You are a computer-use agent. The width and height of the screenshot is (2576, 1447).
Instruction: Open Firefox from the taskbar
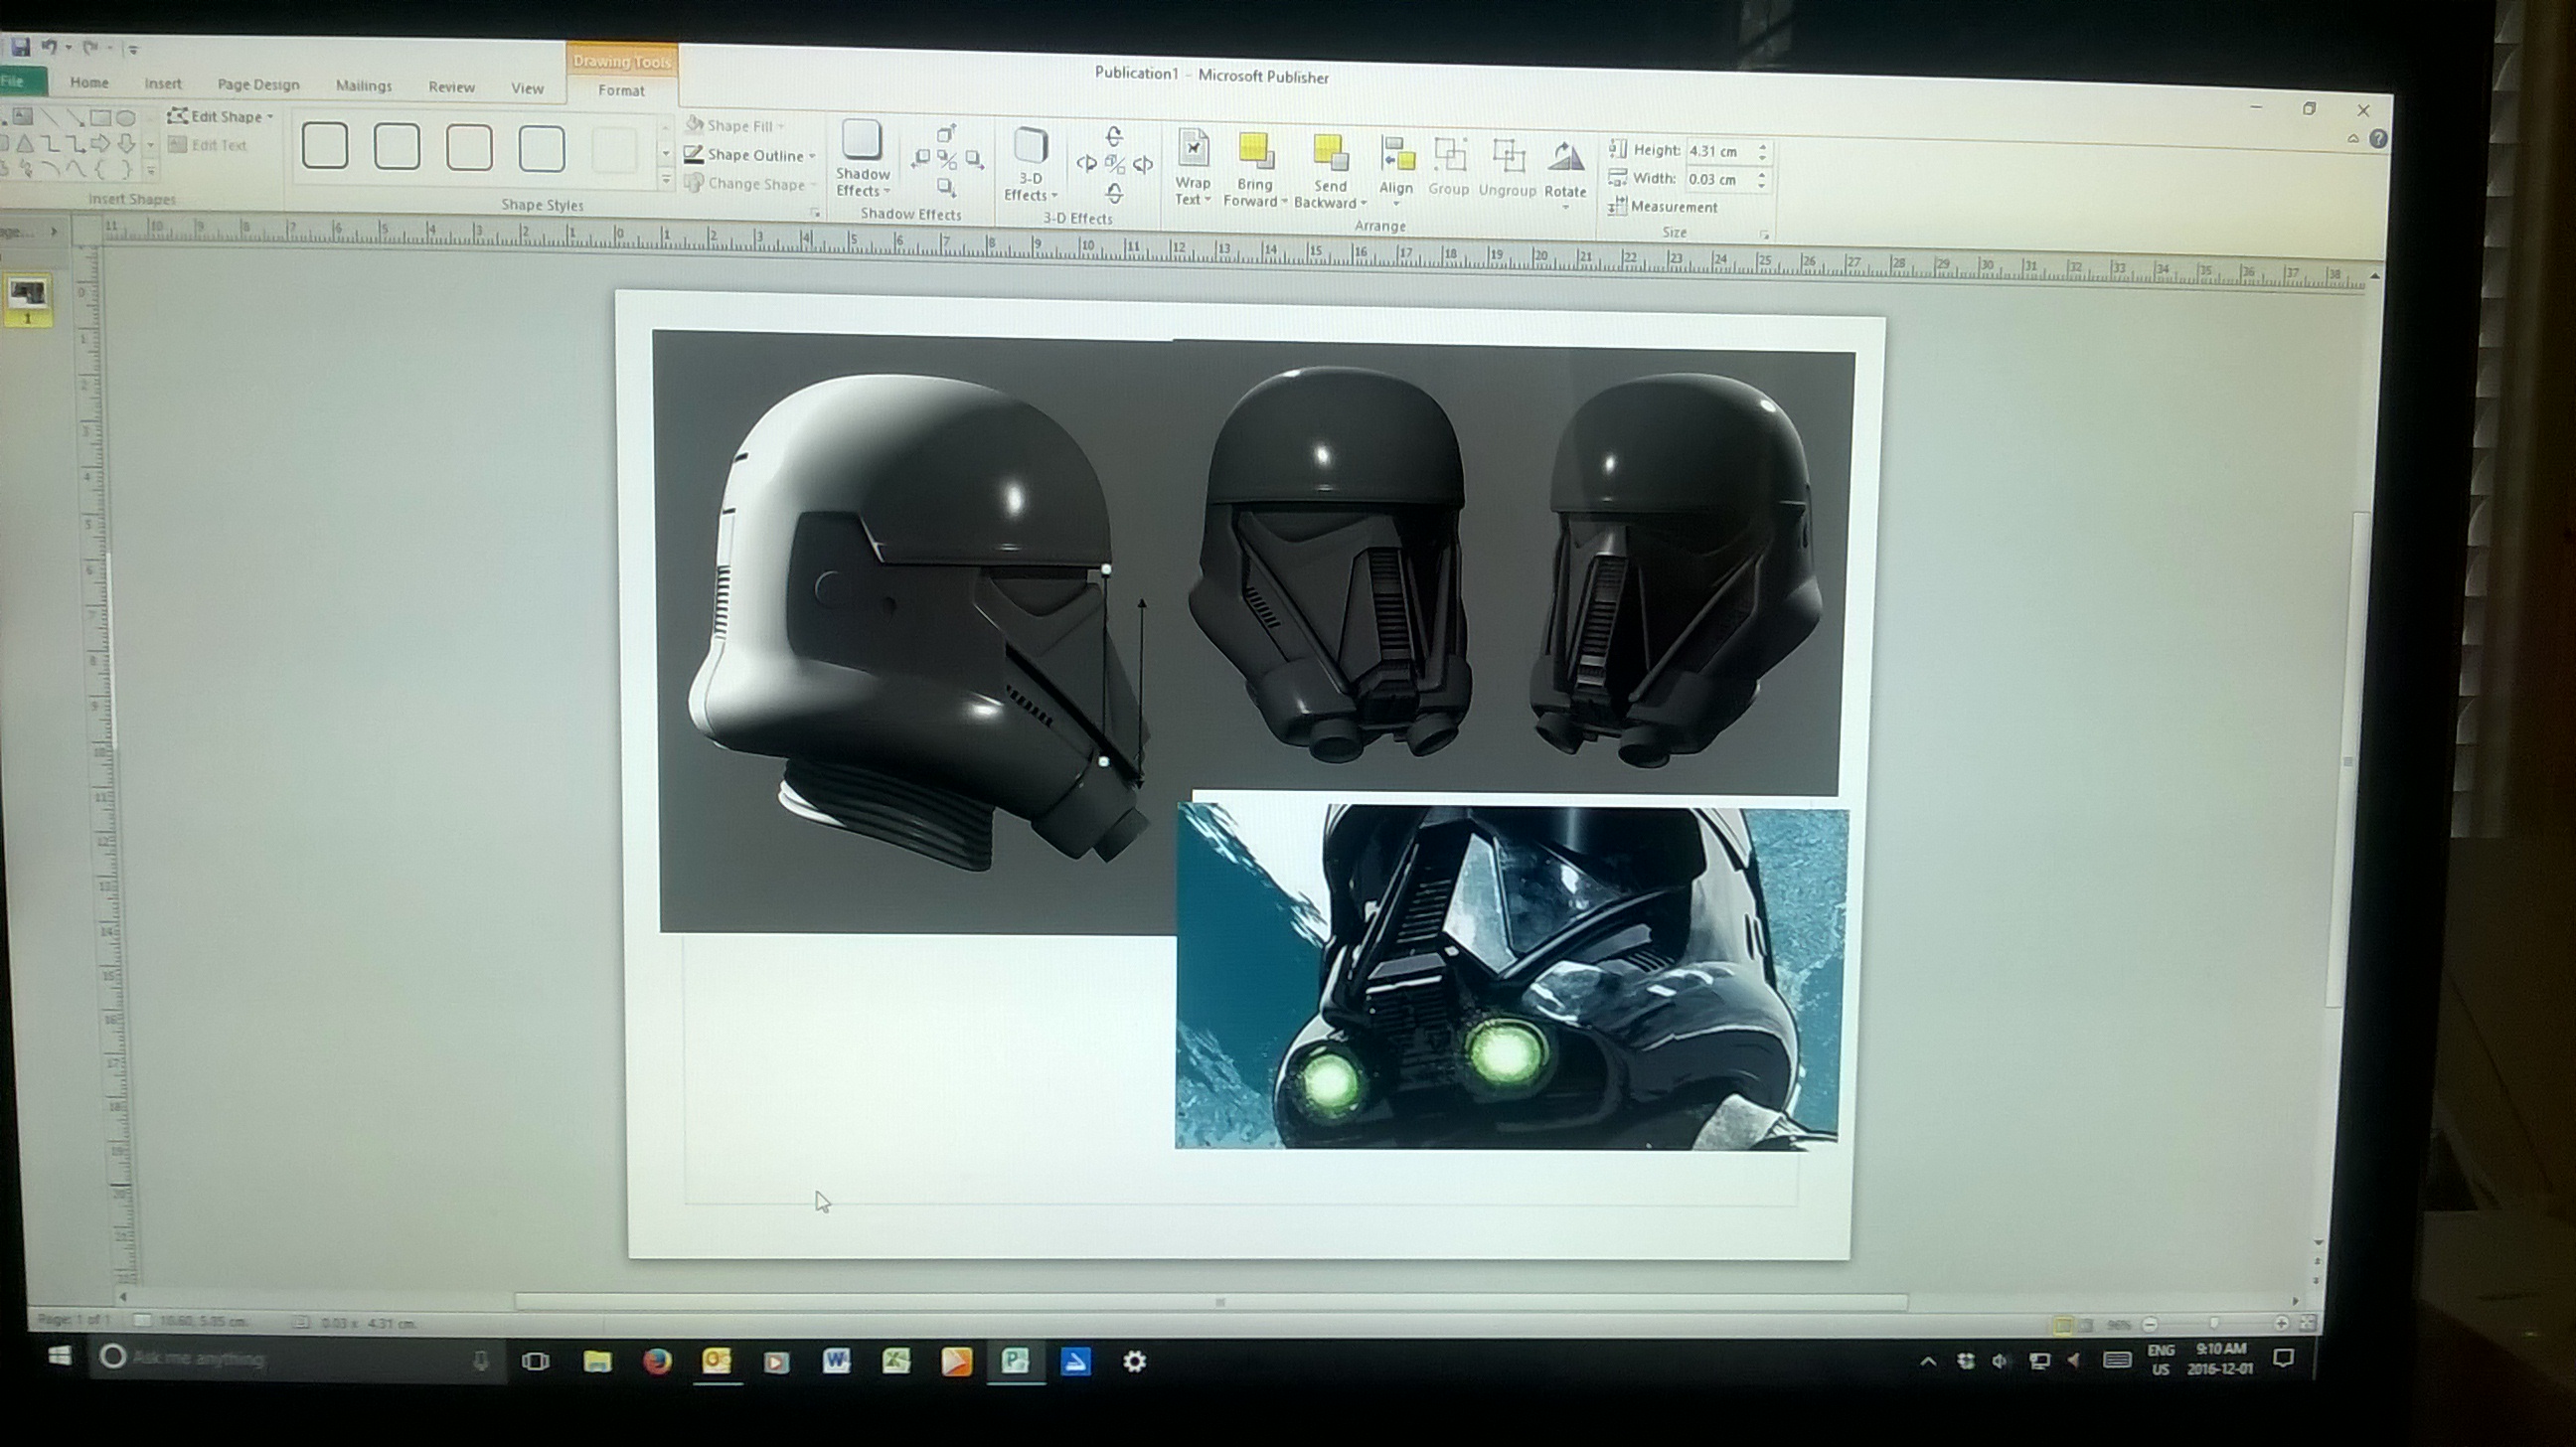coord(656,1361)
